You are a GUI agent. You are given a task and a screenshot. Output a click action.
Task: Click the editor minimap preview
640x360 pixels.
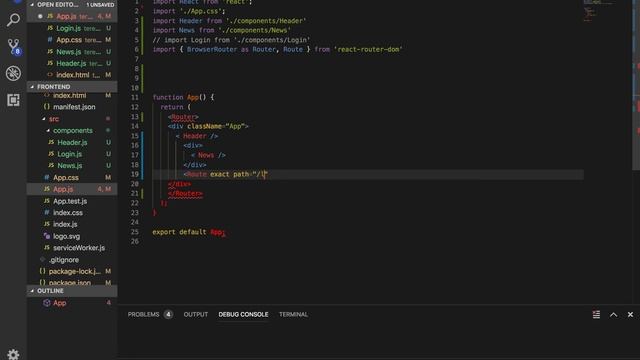598,10
